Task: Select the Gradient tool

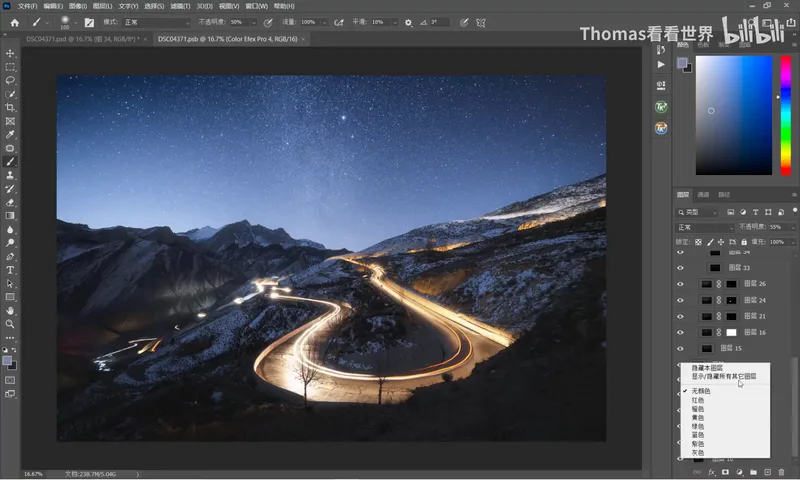Action: [10, 216]
